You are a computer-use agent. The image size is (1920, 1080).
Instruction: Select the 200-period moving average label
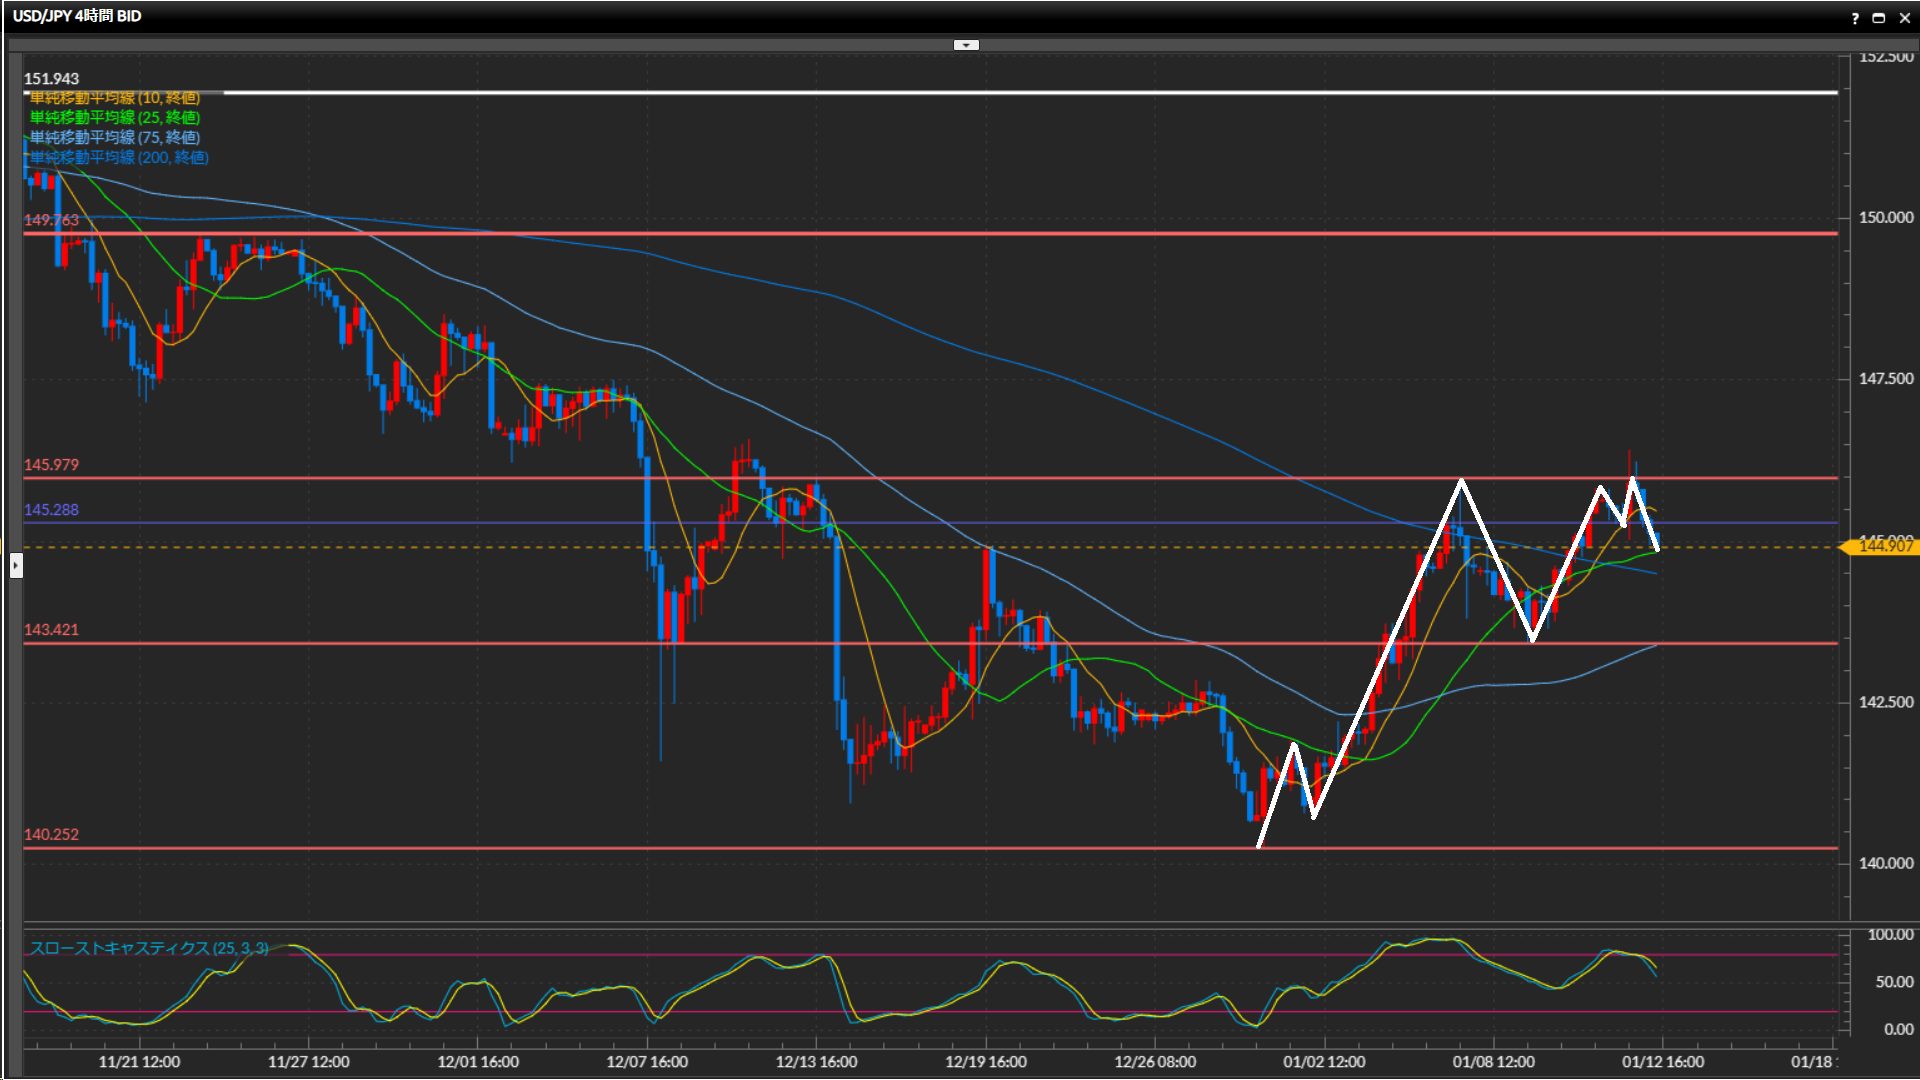119,158
